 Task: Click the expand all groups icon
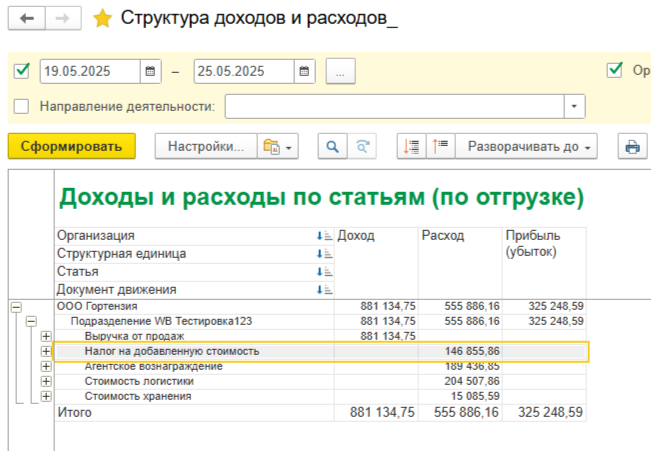click(x=440, y=147)
